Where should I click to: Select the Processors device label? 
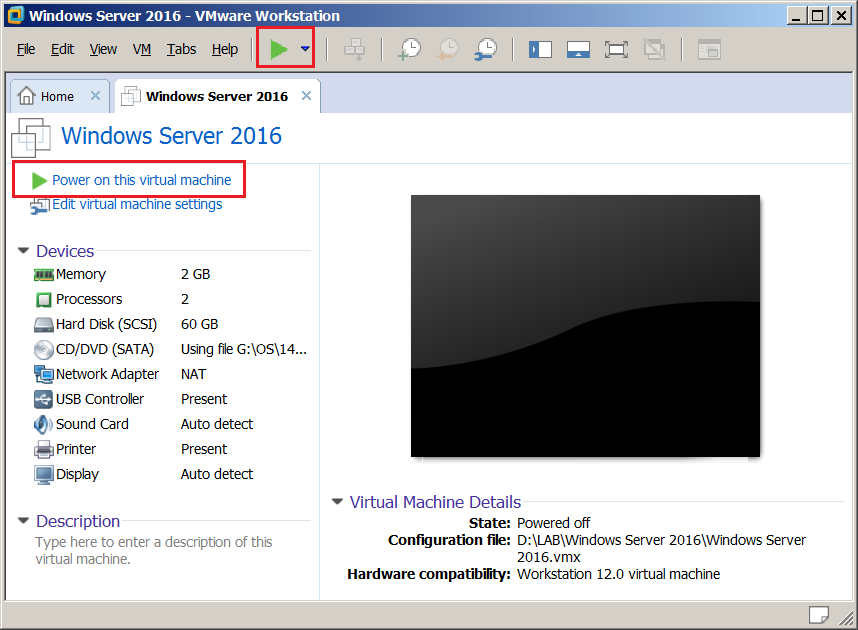[x=89, y=299]
